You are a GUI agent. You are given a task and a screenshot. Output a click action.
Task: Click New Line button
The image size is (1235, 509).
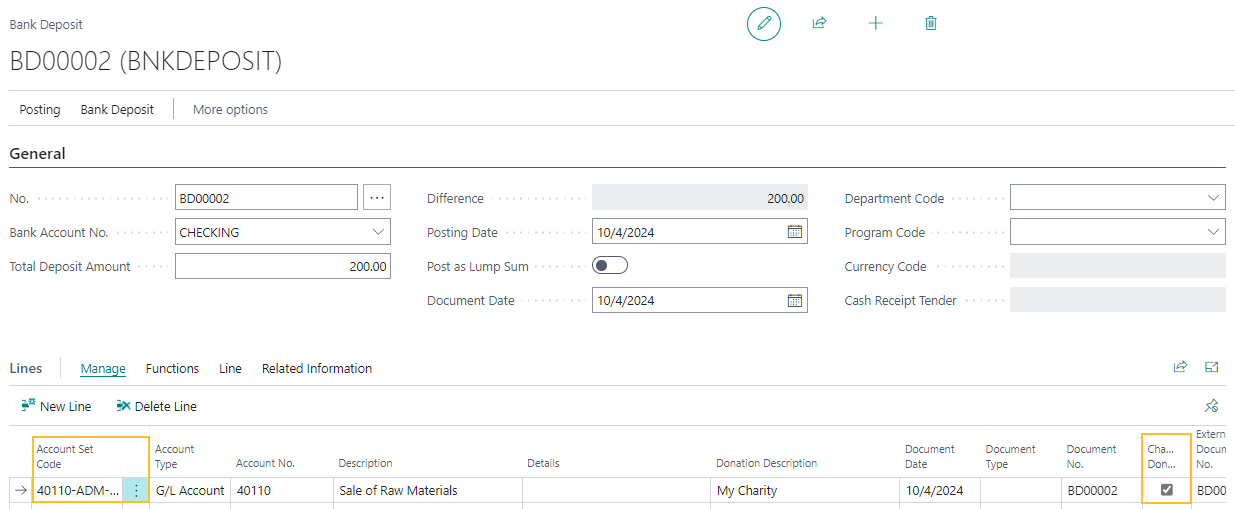[x=56, y=406]
